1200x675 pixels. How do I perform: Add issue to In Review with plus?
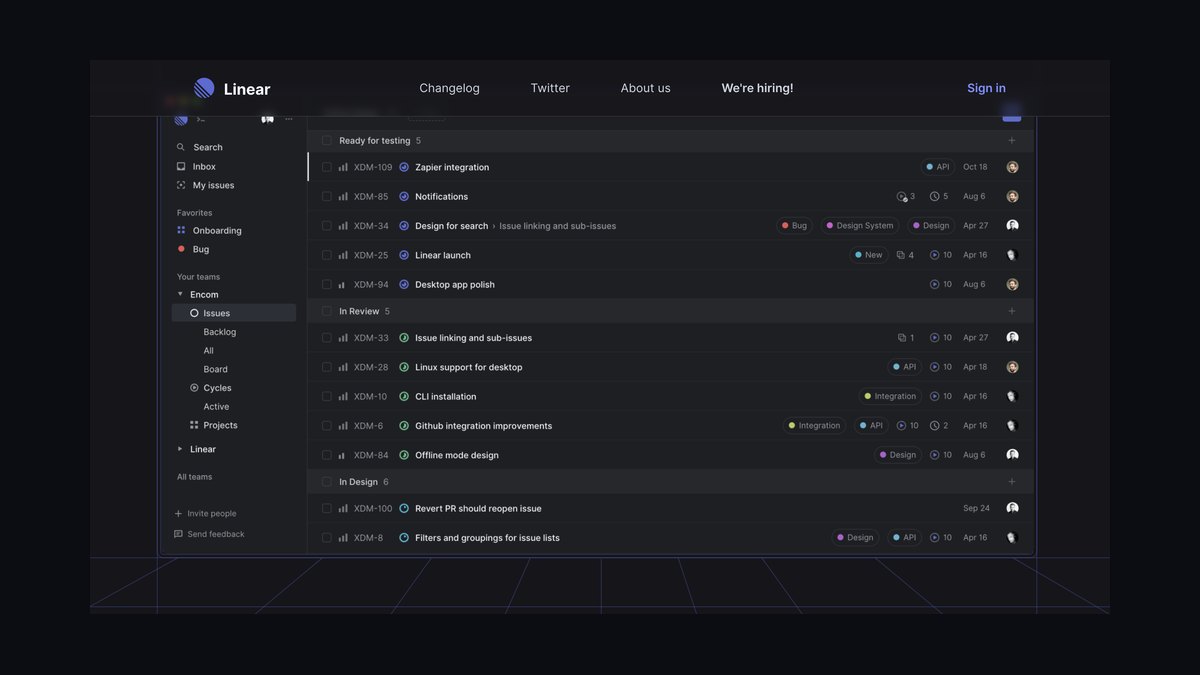tap(1012, 311)
